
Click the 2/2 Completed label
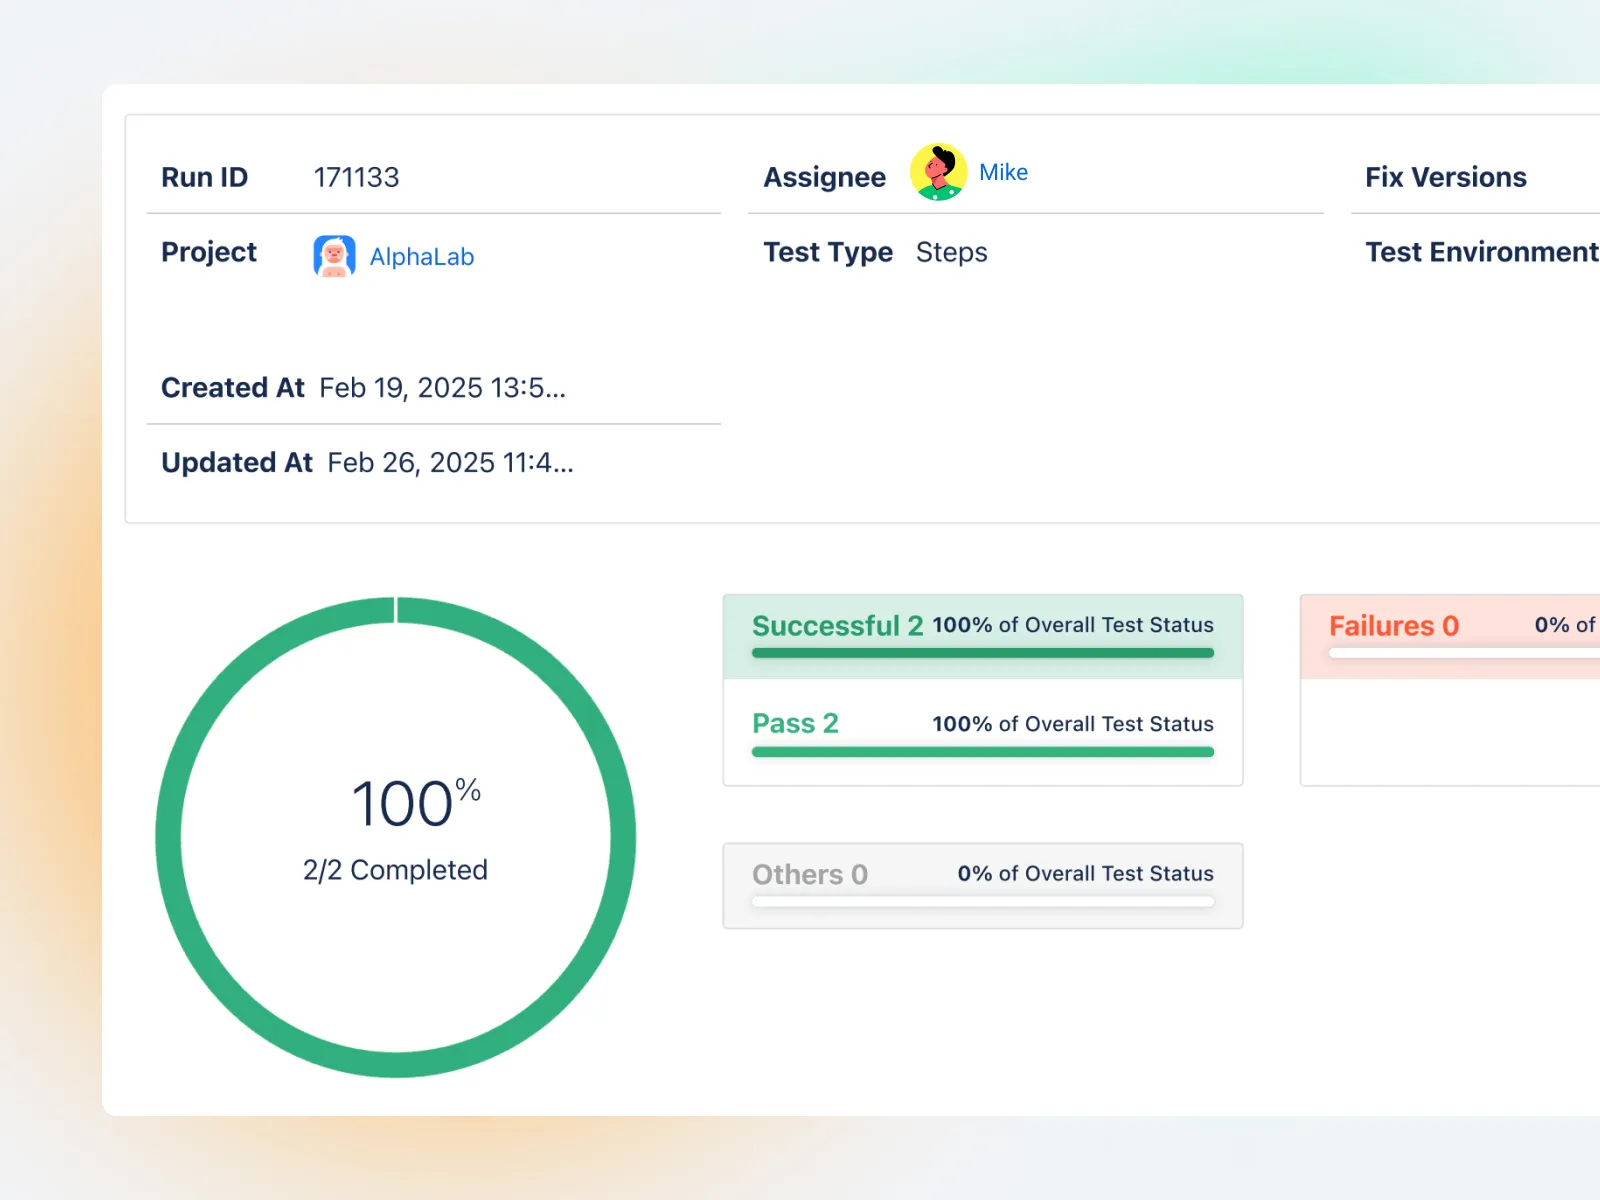[x=395, y=869]
